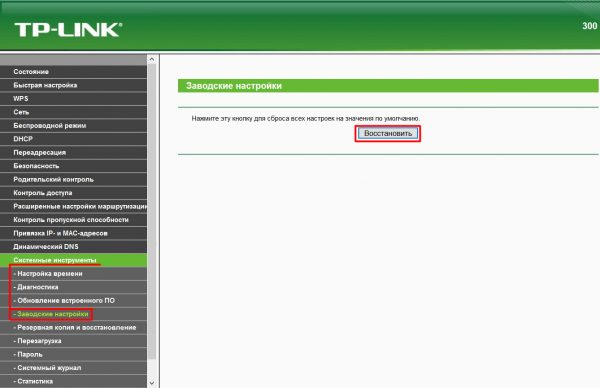Screen dimensions: 600x388
Task: Select Диагностика submenu item
Action: click(x=73, y=287)
